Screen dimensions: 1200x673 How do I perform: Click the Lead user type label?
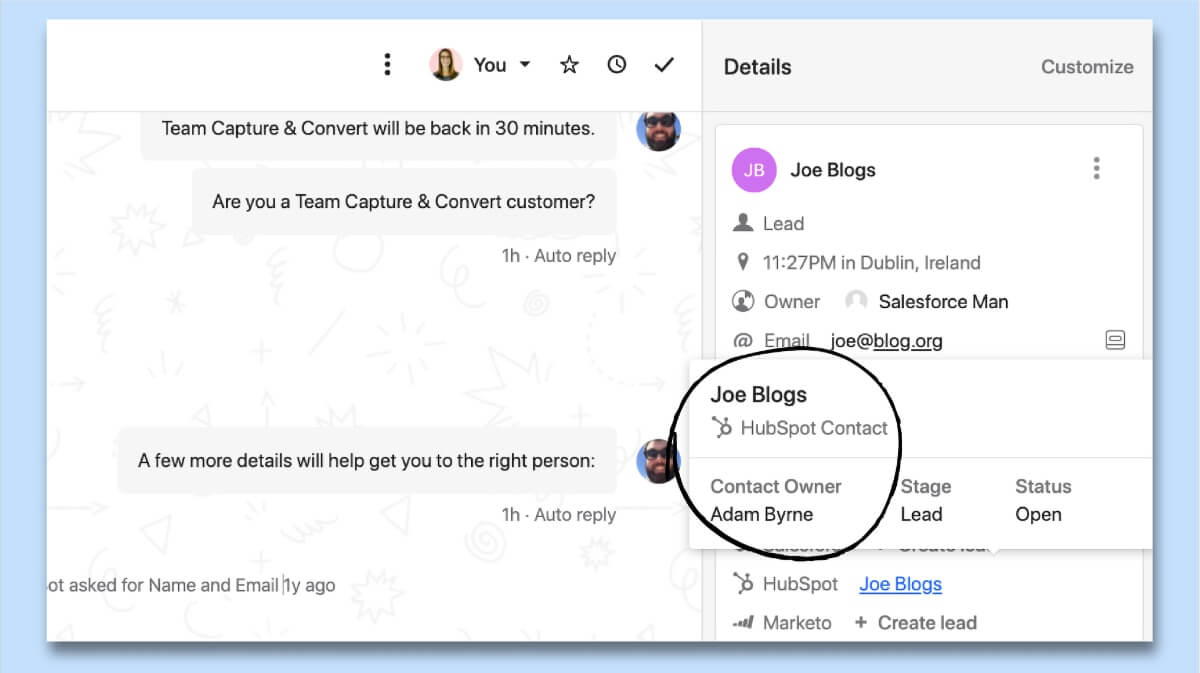[783, 223]
